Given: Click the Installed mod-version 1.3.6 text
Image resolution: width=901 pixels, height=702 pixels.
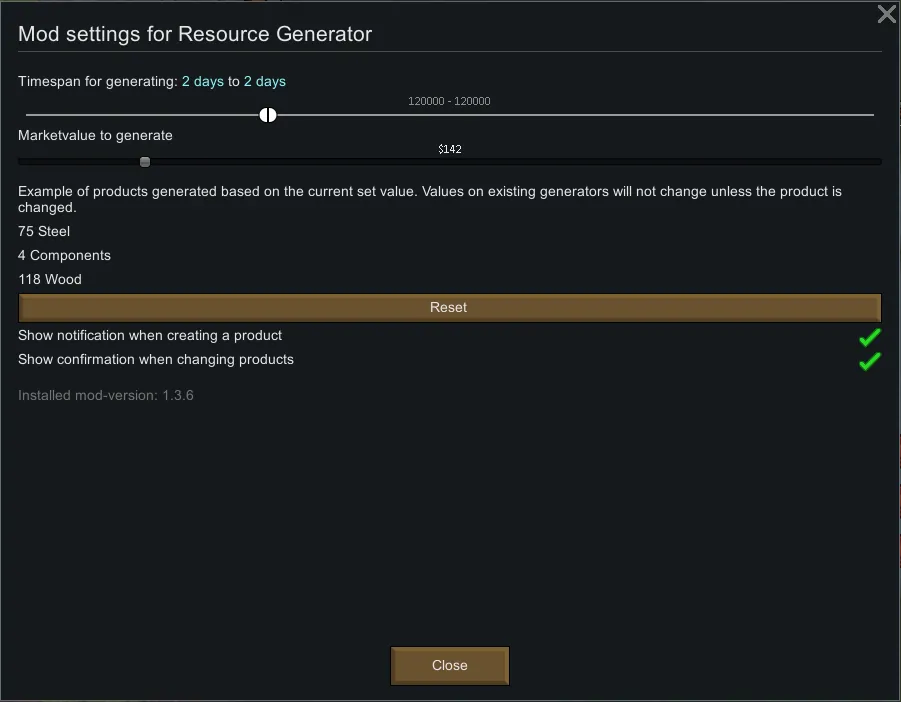Looking at the screenshot, I should point(106,396).
